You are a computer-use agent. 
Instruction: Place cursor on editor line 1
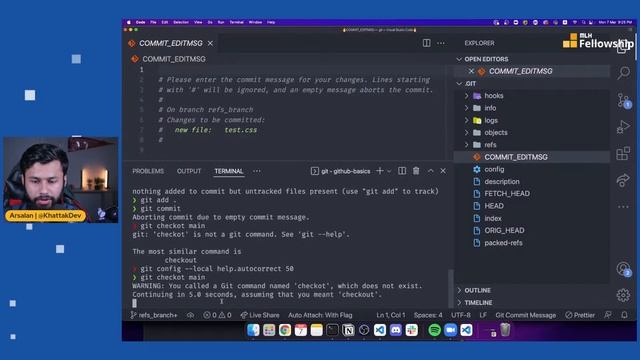click(302, 70)
